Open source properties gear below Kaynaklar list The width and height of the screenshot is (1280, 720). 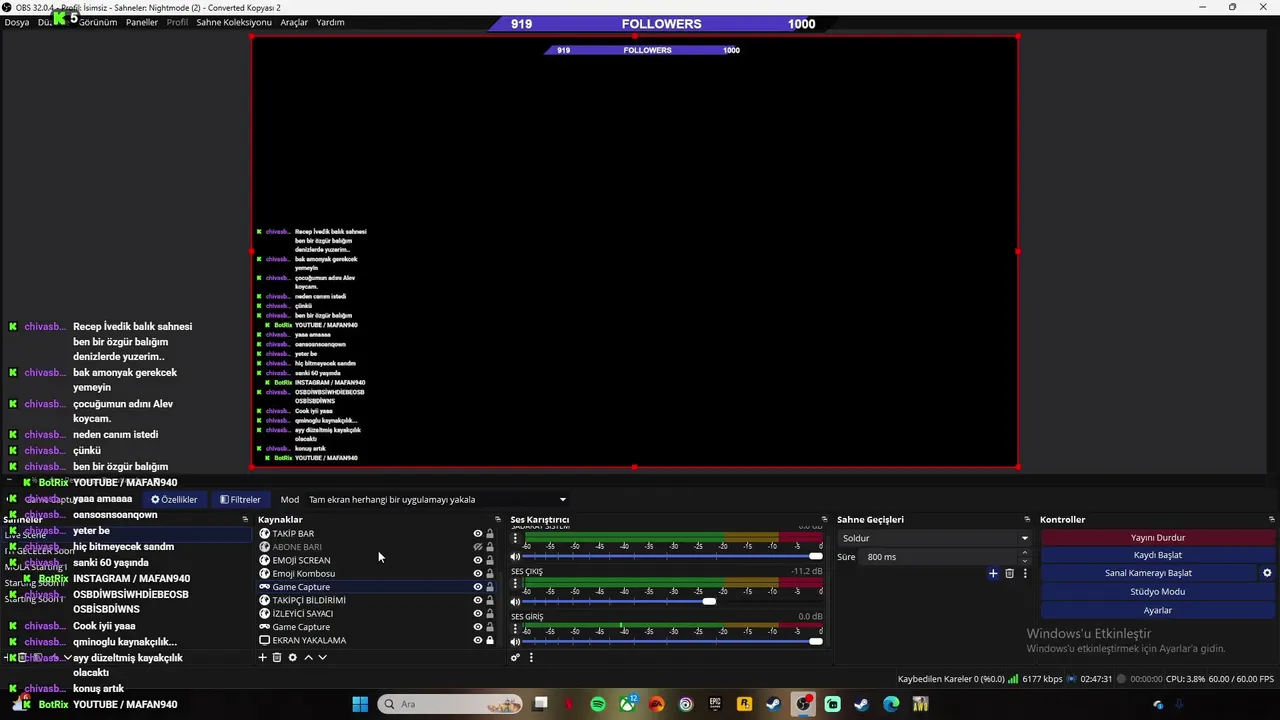click(x=292, y=657)
